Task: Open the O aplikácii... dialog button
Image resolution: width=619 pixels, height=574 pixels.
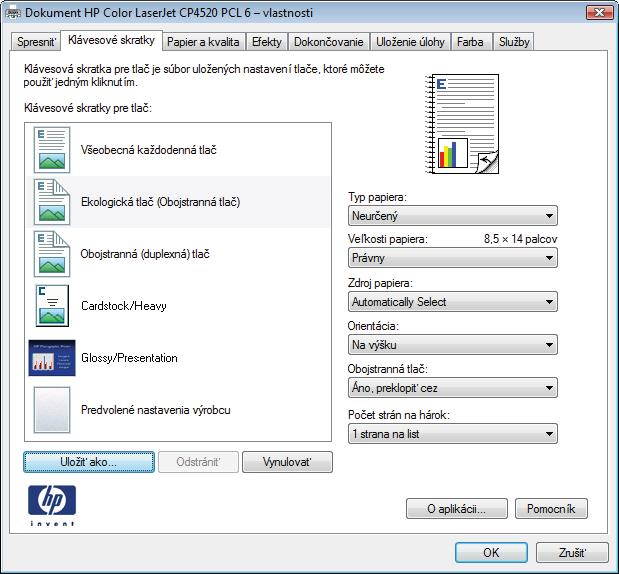Action: pos(457,508)
